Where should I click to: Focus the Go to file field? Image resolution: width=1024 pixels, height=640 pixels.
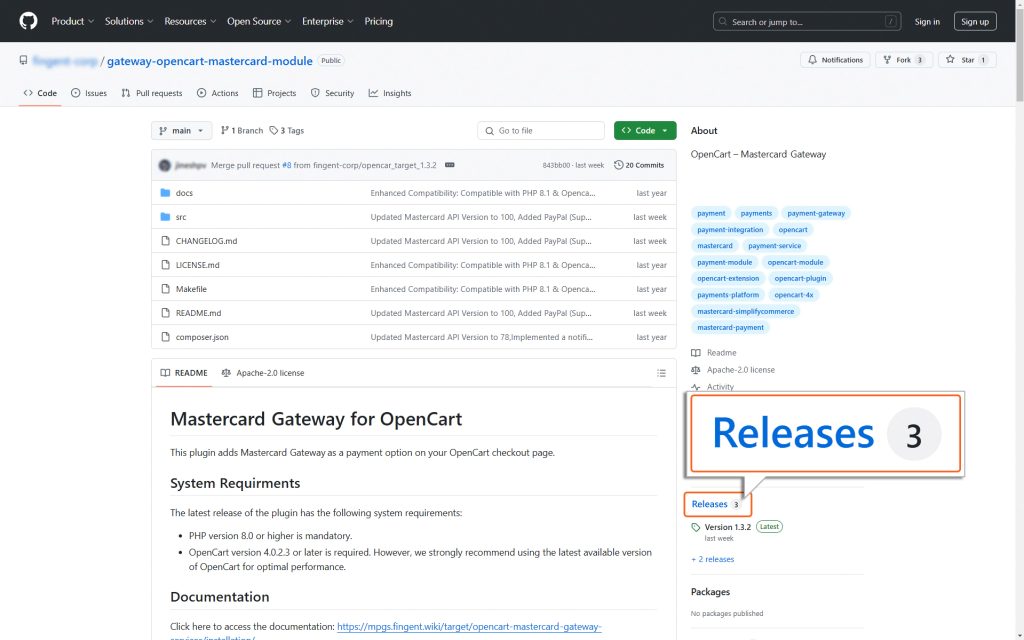point(541,131)
